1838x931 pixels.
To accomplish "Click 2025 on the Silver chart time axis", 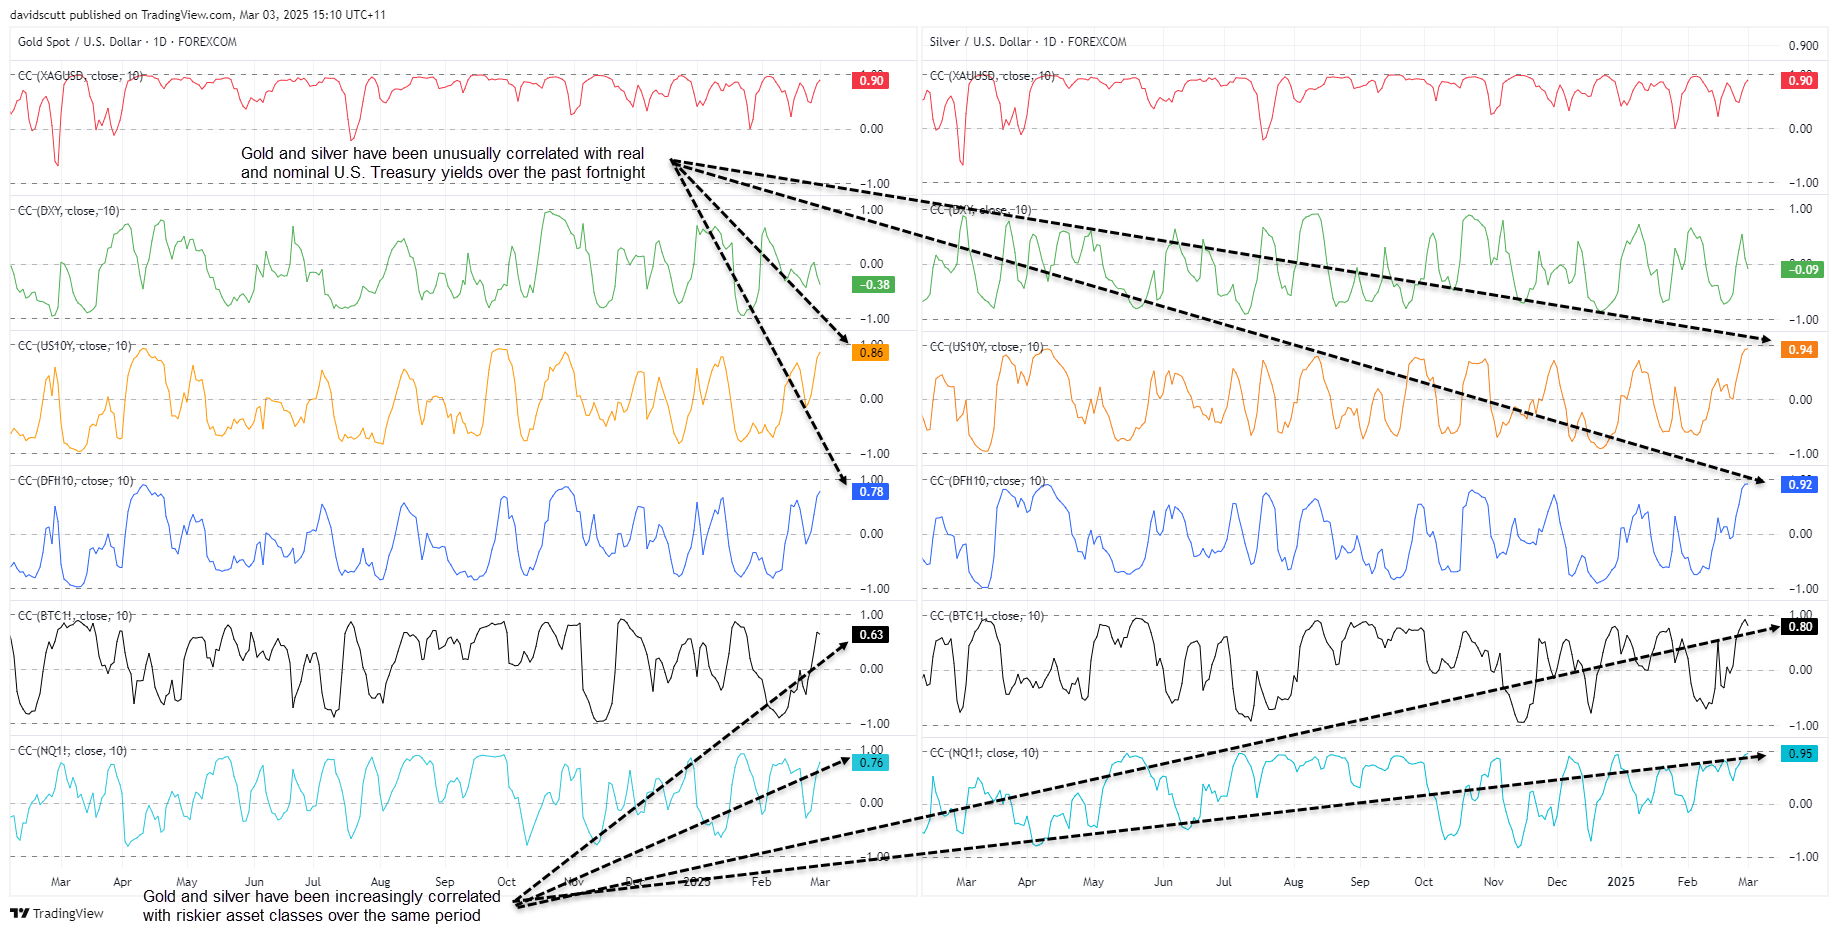I will pyautogui.click(x=1621, y=882).
